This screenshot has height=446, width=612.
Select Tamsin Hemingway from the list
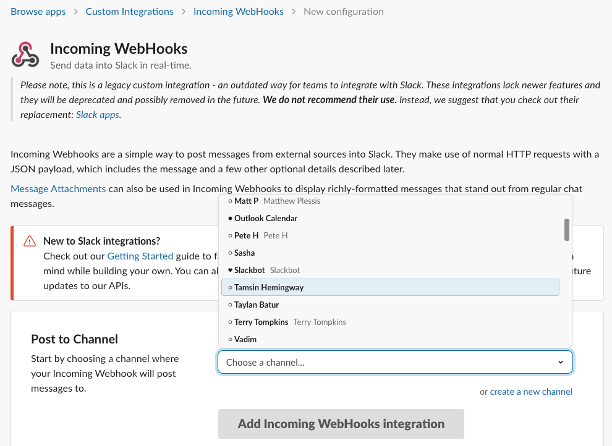[x=390, y=287]
